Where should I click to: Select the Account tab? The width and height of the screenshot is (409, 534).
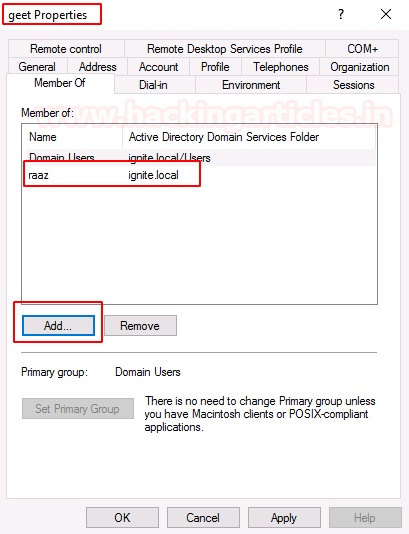(x=158, y=67)
